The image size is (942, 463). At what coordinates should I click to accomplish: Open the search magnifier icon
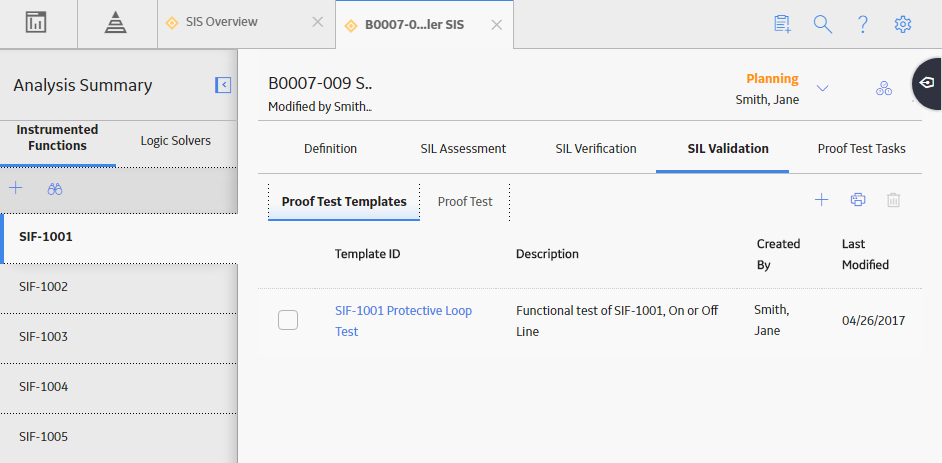[822, 24]
